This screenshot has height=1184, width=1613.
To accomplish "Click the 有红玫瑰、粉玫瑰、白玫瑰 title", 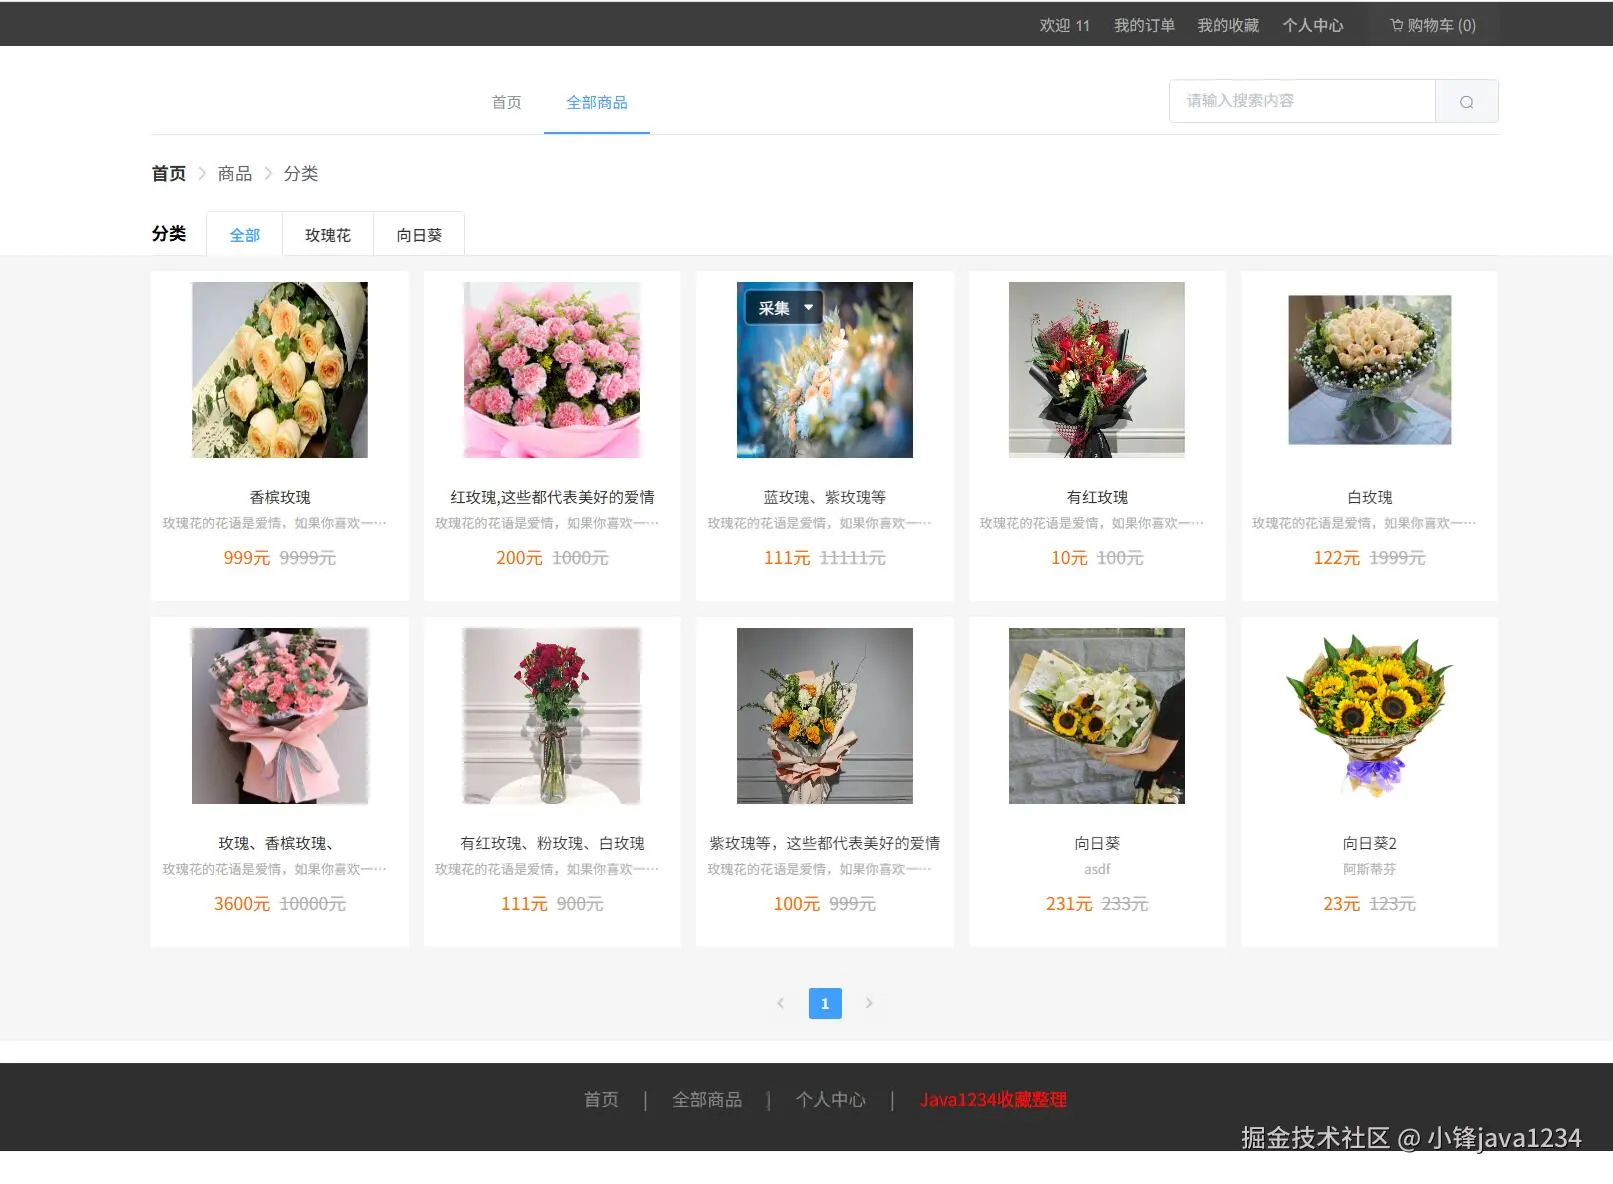I will point(552,843).
